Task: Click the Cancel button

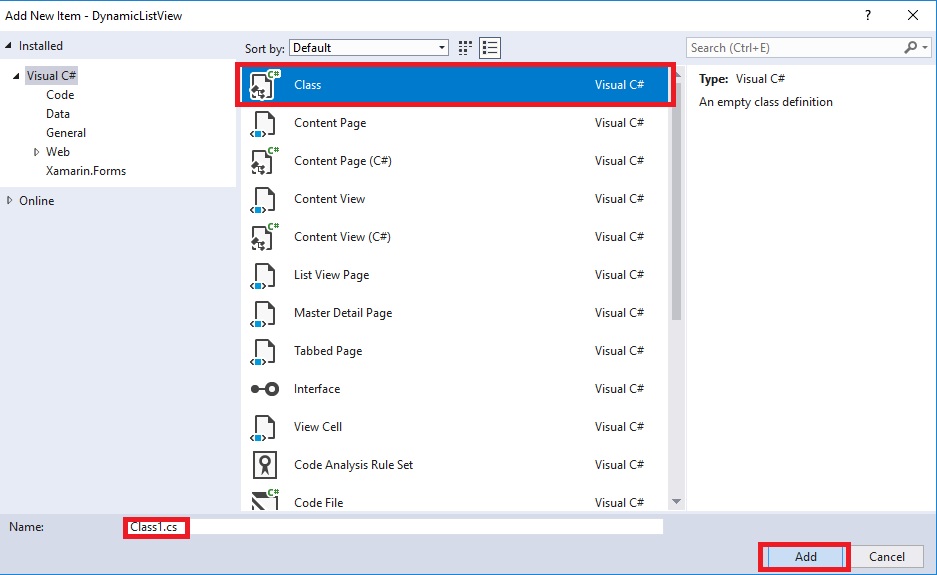Action: point(887,556)
